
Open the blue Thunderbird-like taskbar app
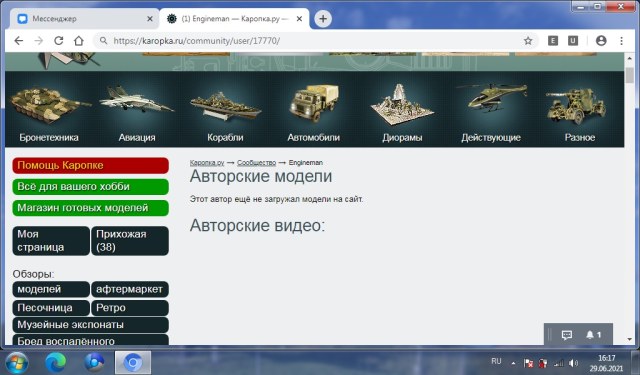[94, 362]
